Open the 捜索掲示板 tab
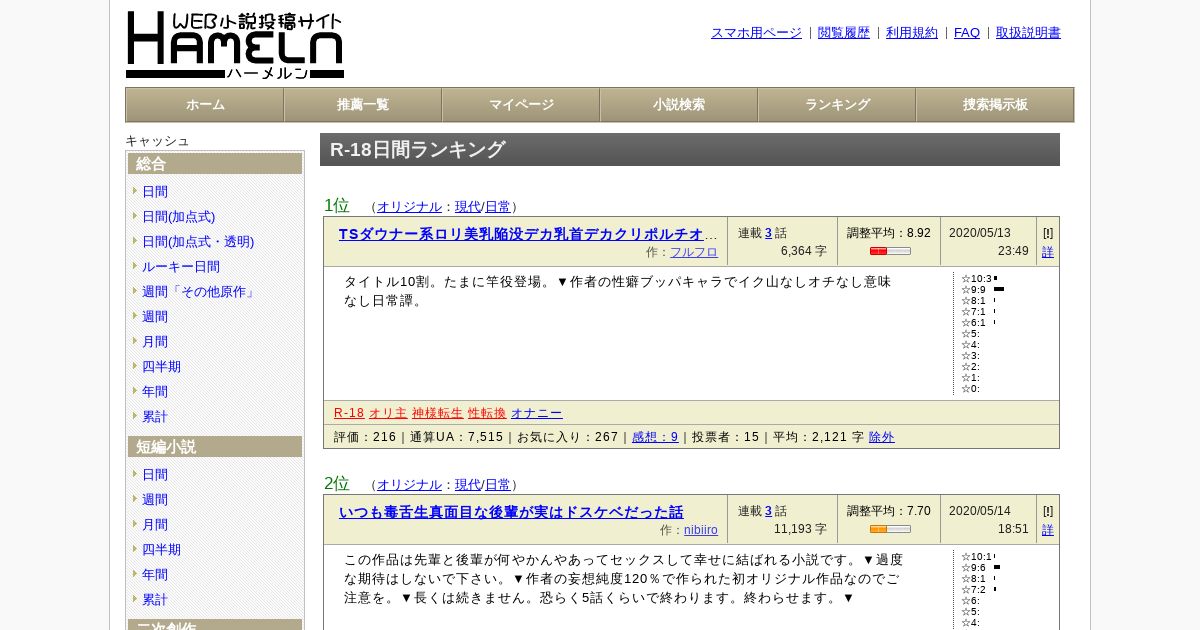Image resolution: width=1200 pixels, height=630 pixels. coord(995,105)
